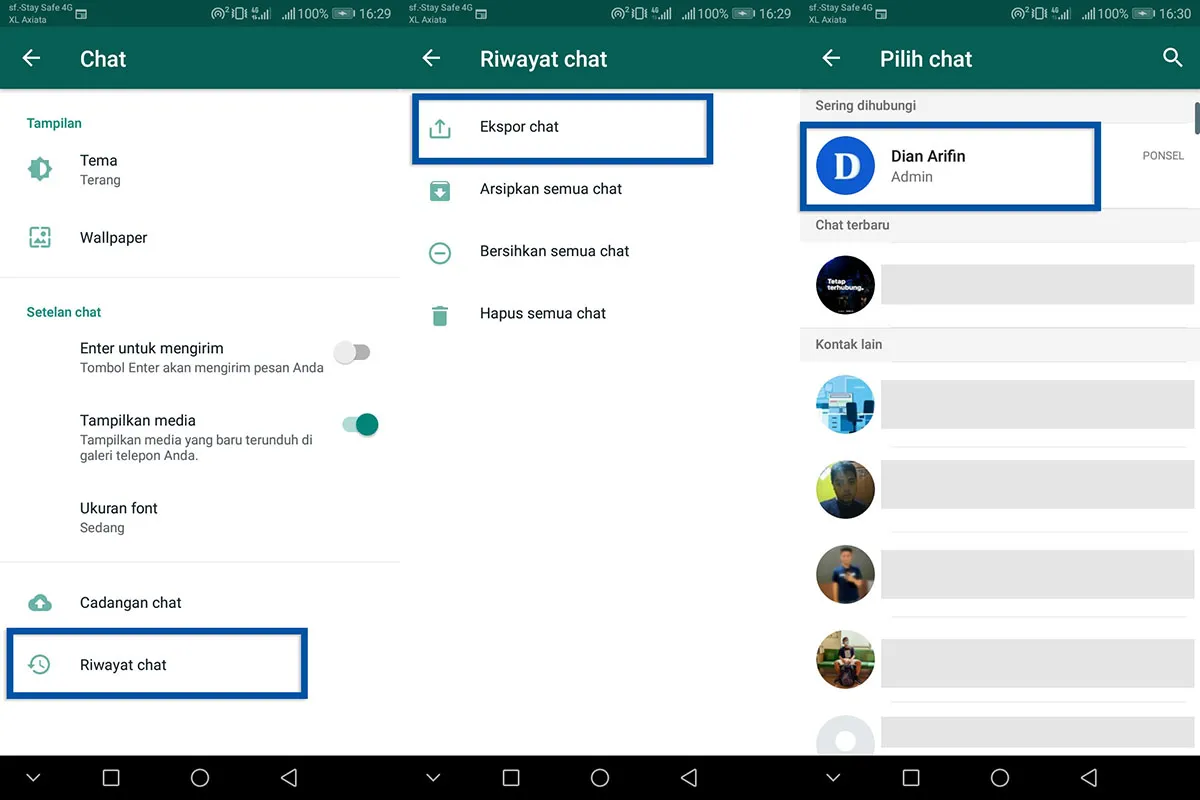Open the Ukuran font size selector
Viewport: 1200px width, 800px height.
point(118,517)
